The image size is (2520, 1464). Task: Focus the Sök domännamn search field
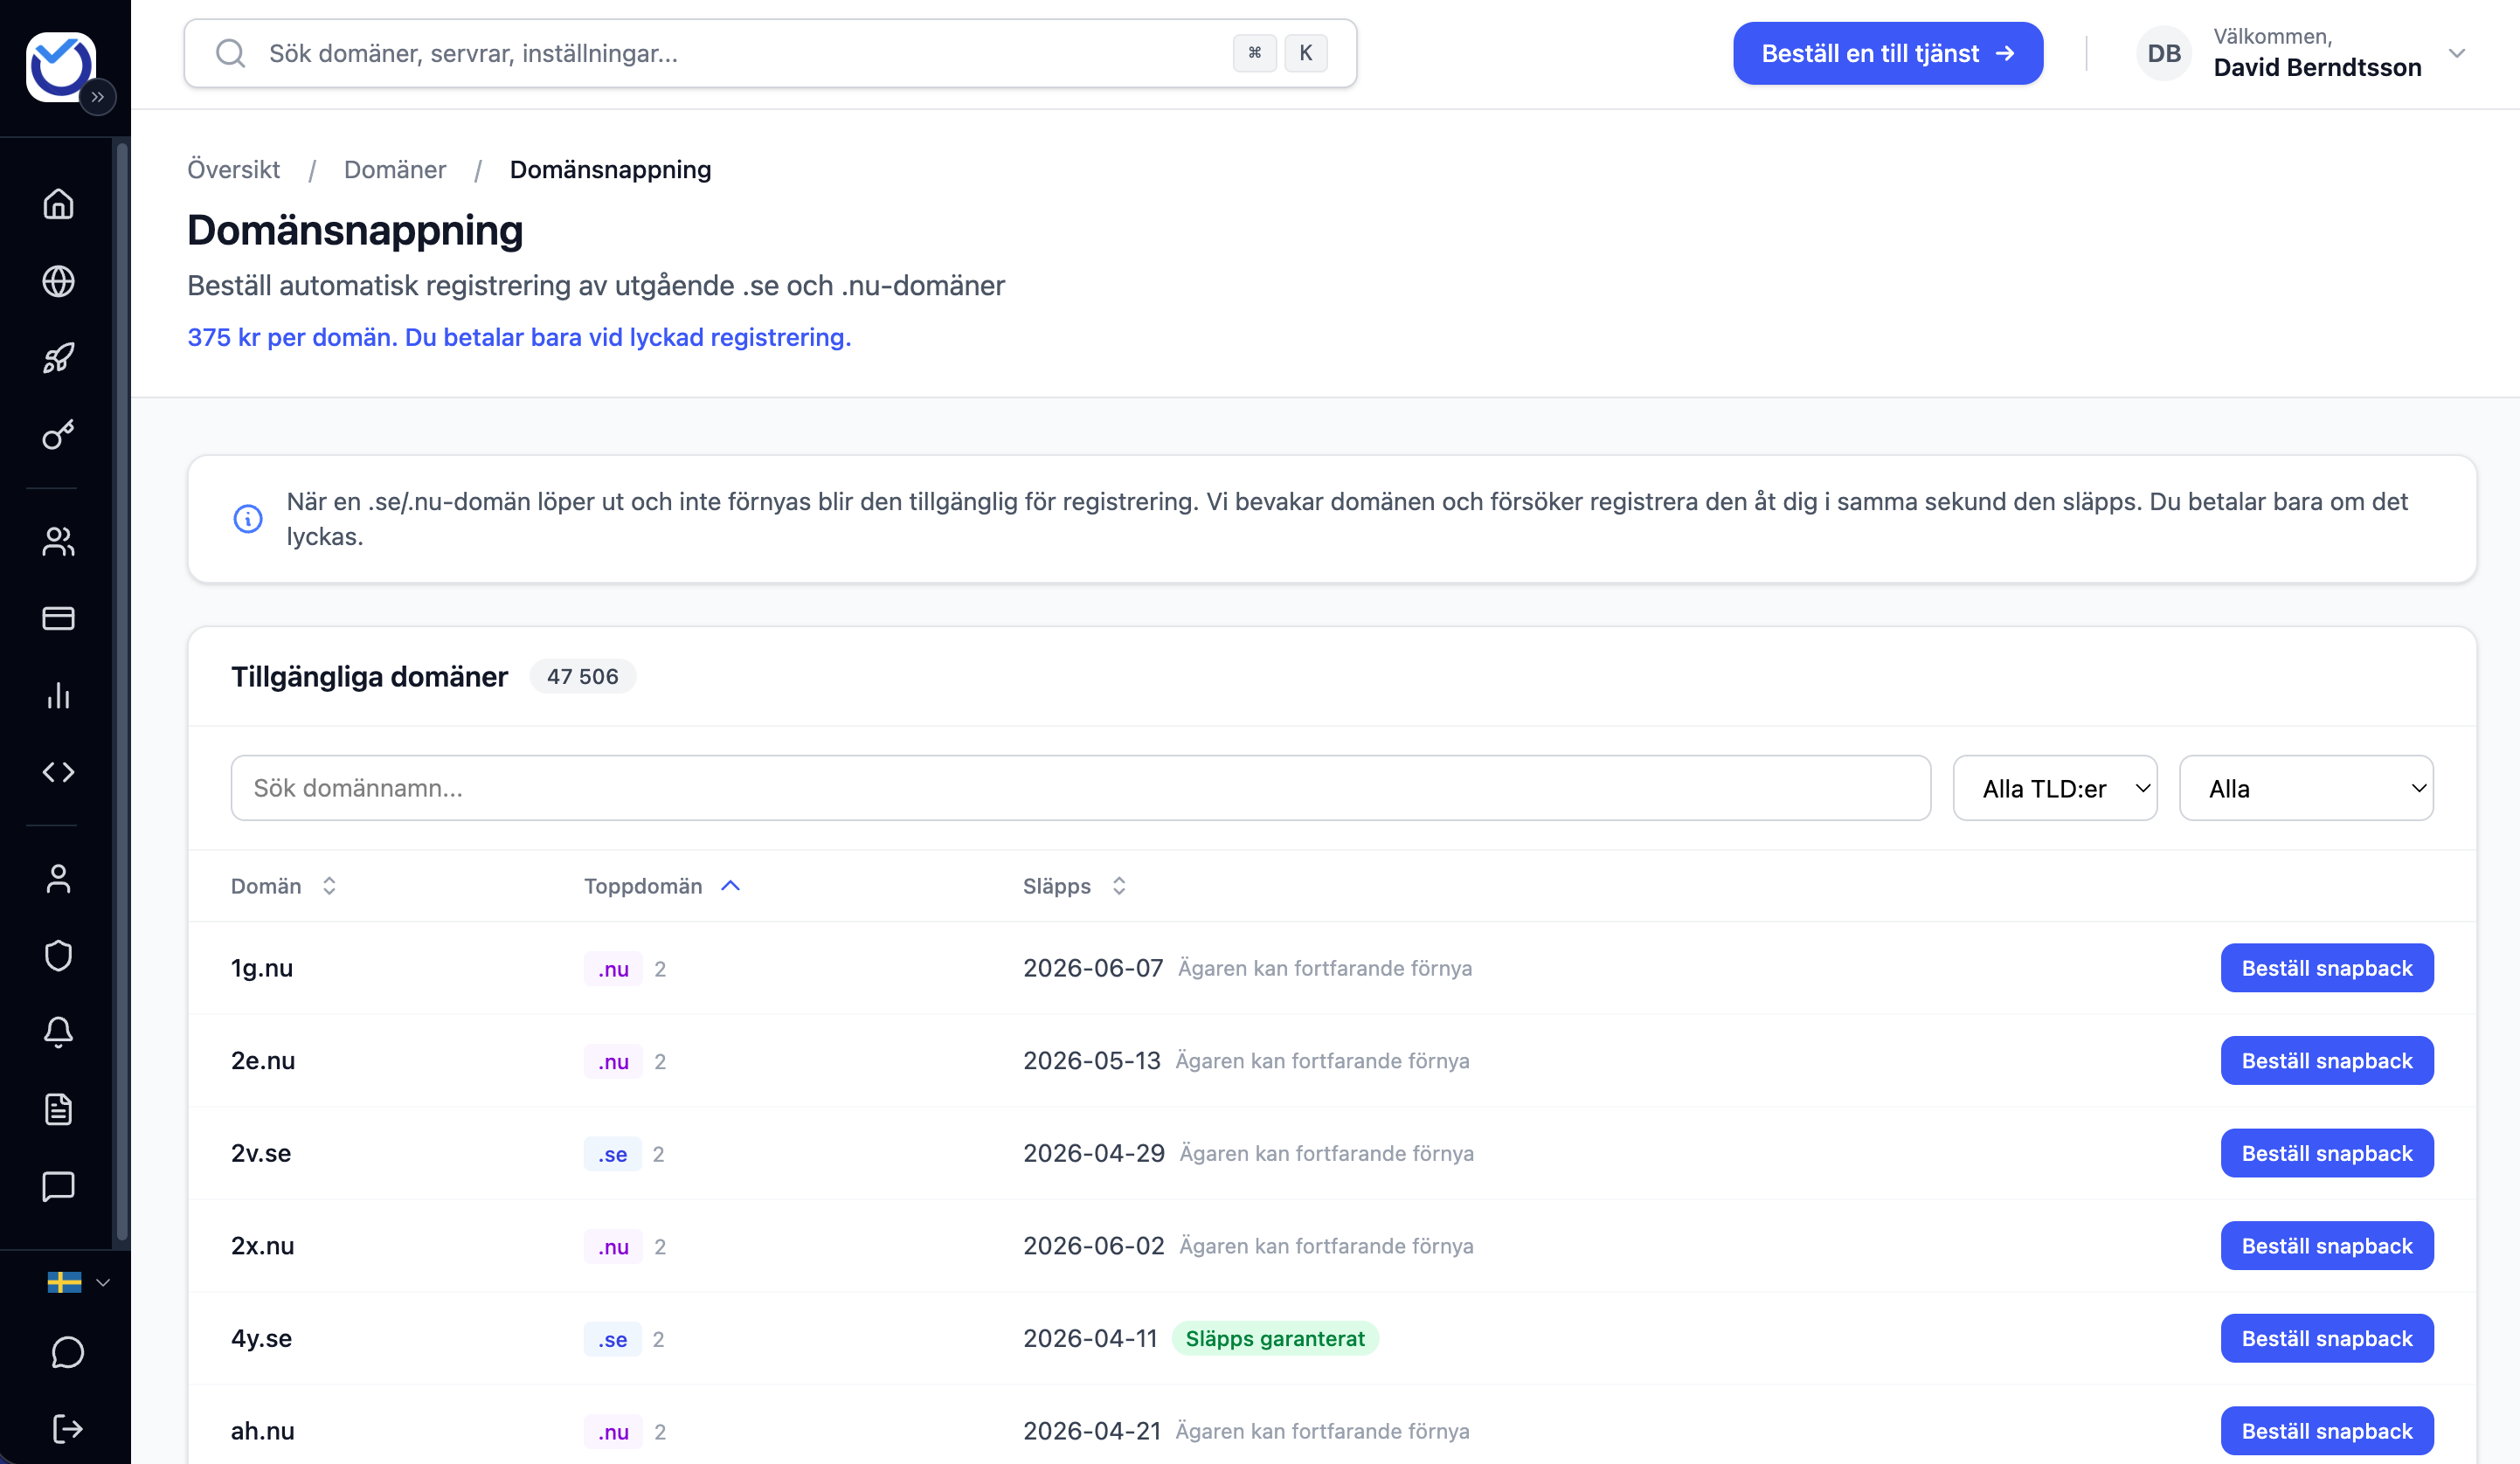pyautogui.click(x=1080, y=788)
